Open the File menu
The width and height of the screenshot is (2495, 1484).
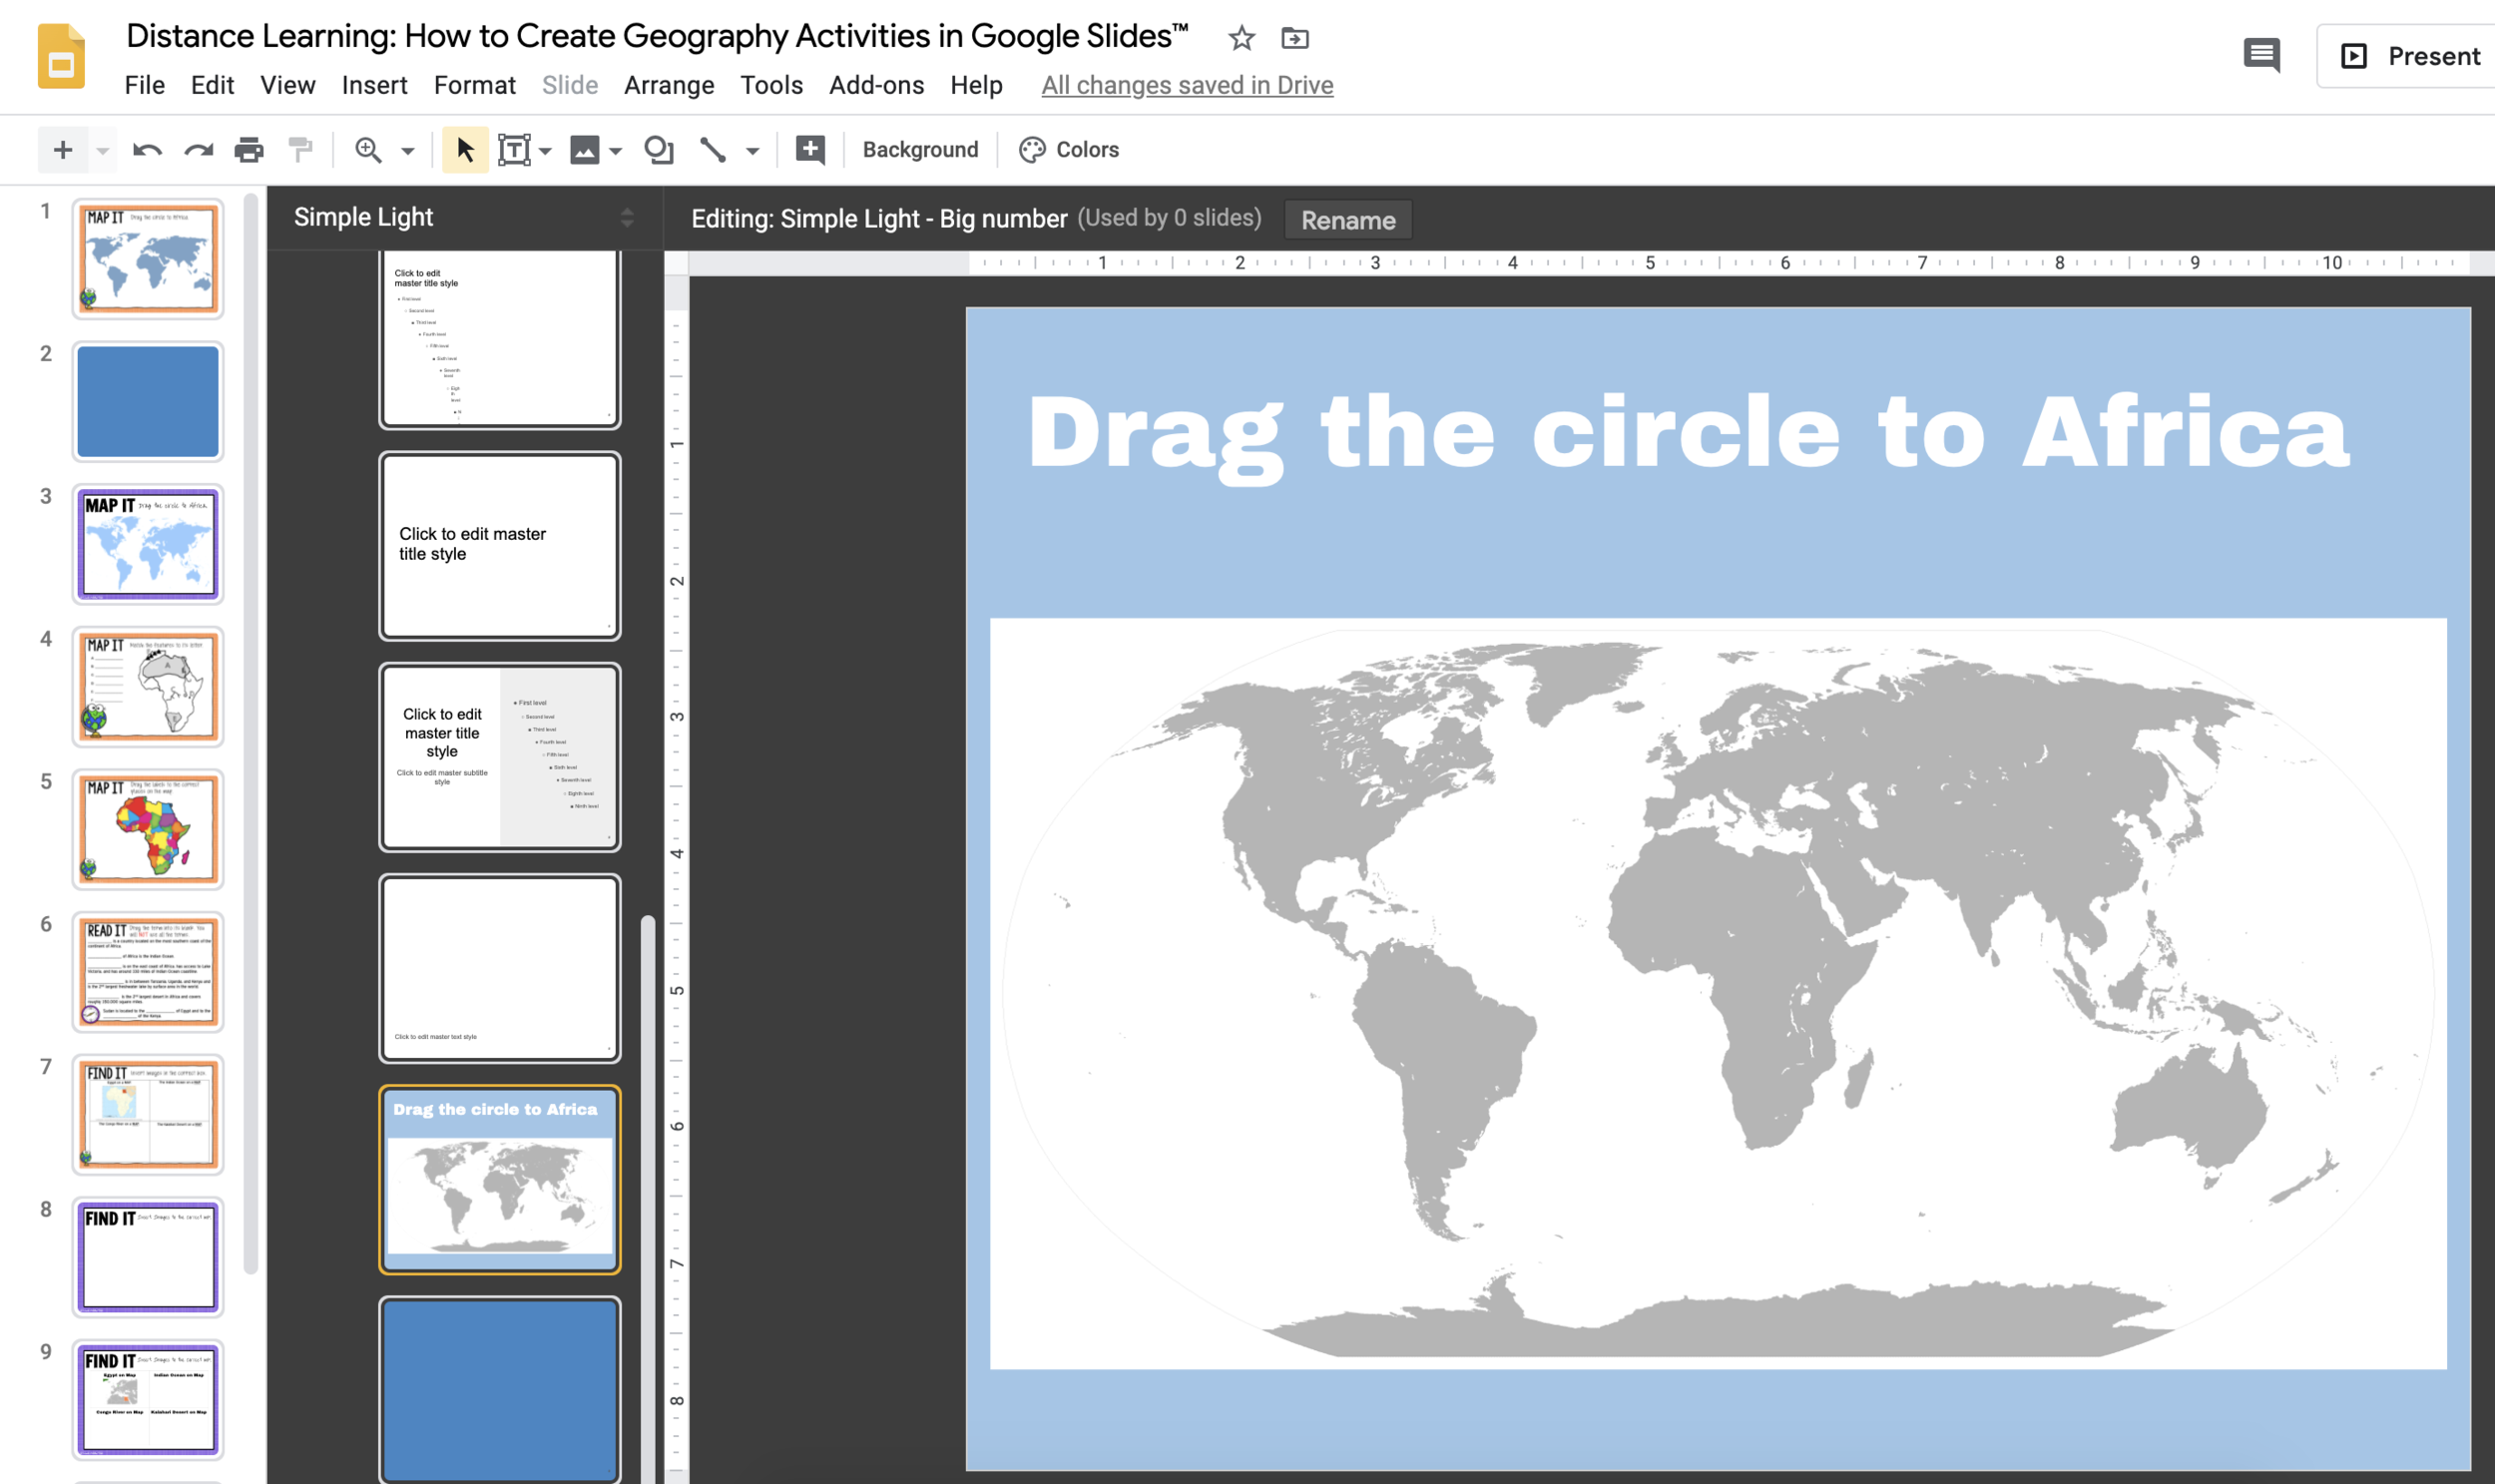point(145,85)
